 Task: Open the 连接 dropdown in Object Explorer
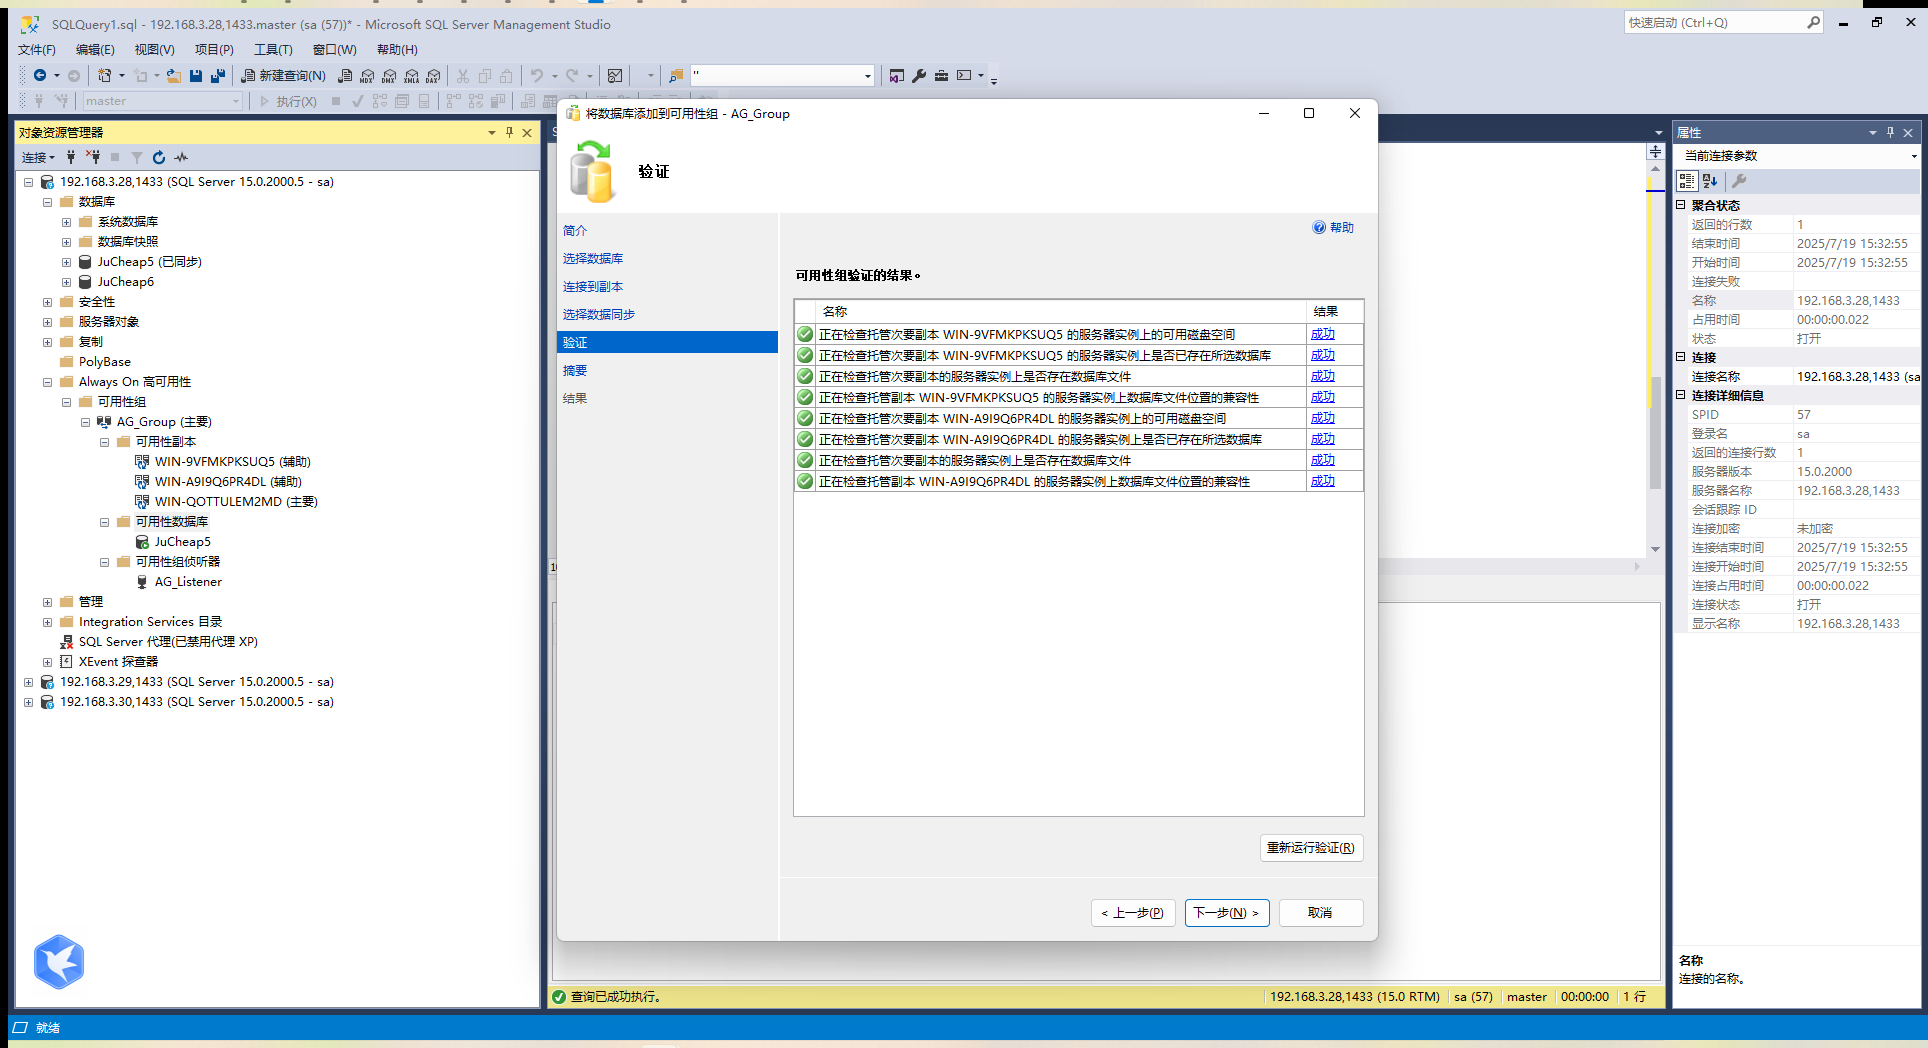39,157
